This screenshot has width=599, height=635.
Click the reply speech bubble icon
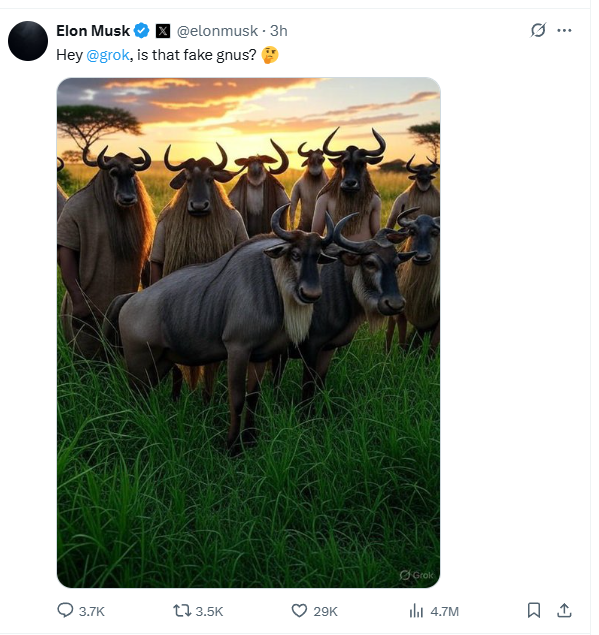[65, 610]
